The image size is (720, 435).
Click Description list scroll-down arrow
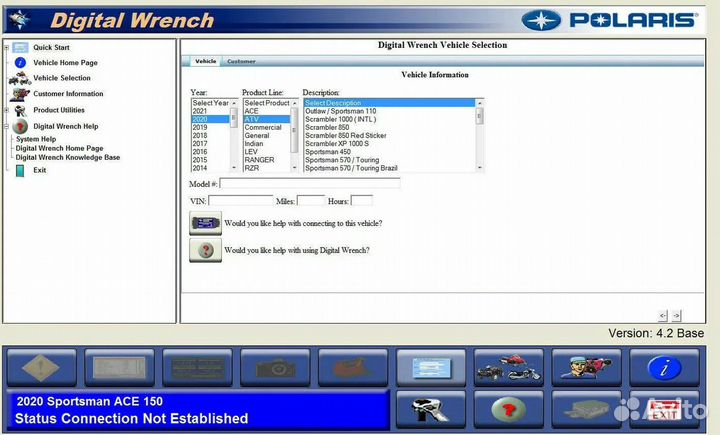pyautogui.click(x=480, y=168)
